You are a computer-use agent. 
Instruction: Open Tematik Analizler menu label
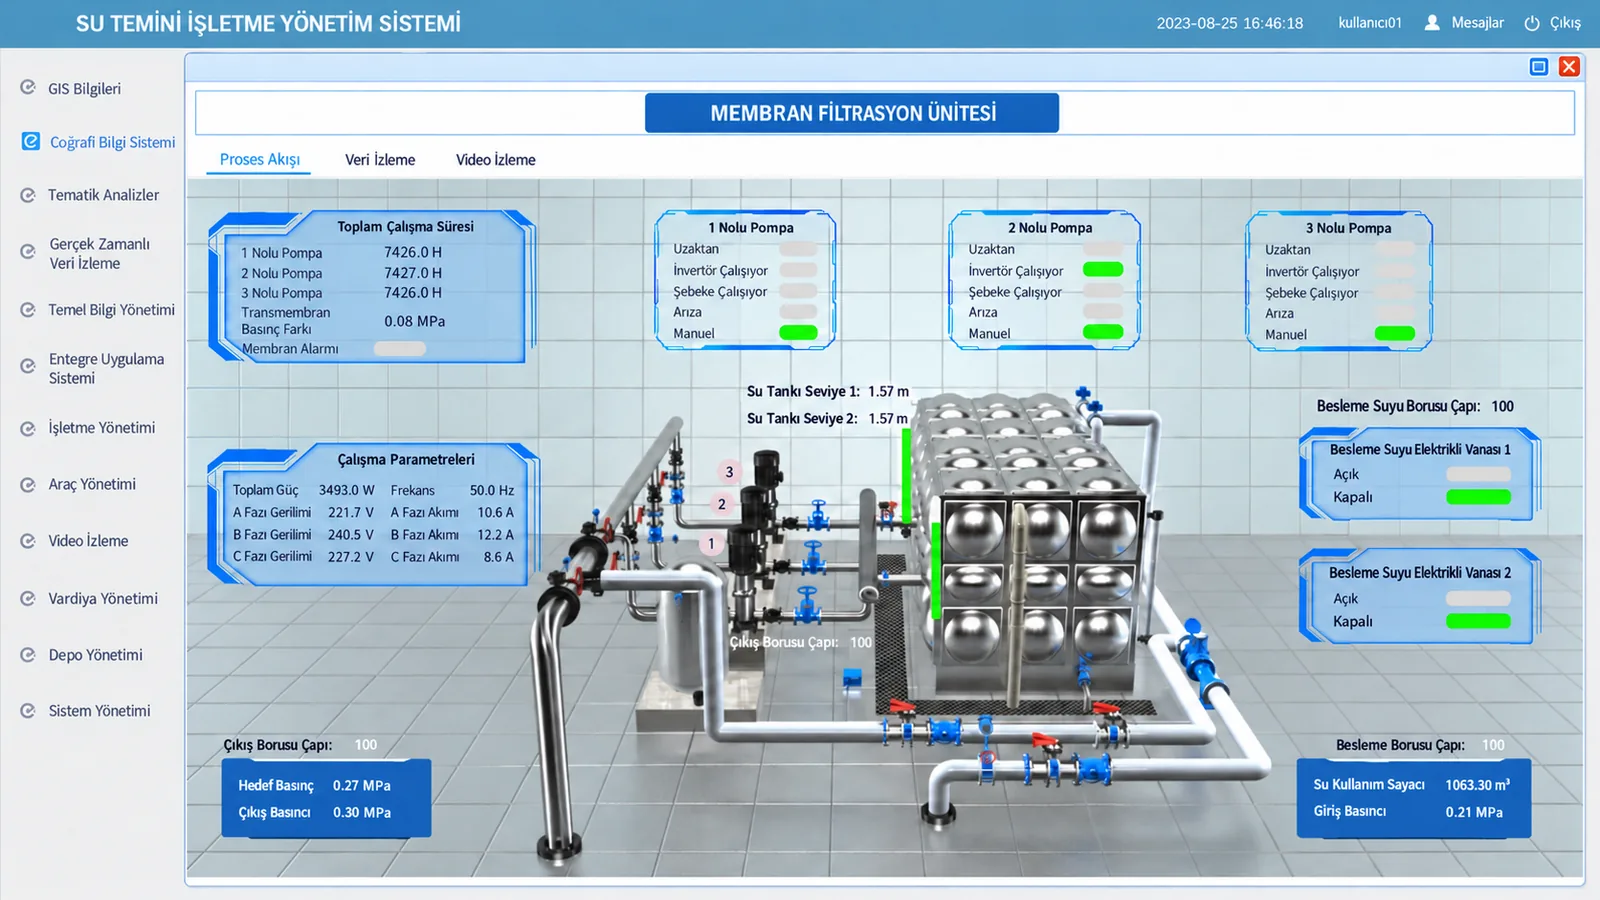click(104, 195)
